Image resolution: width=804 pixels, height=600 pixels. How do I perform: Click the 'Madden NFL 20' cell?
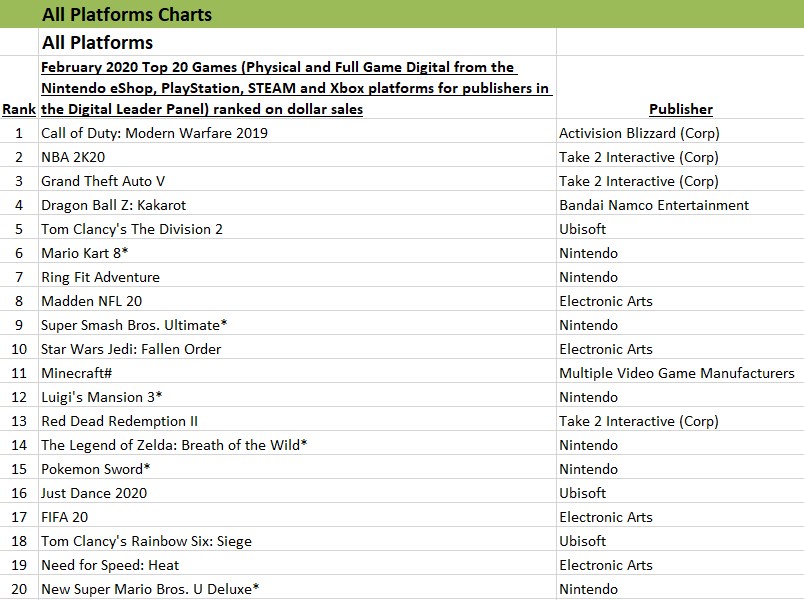(91, 301)
